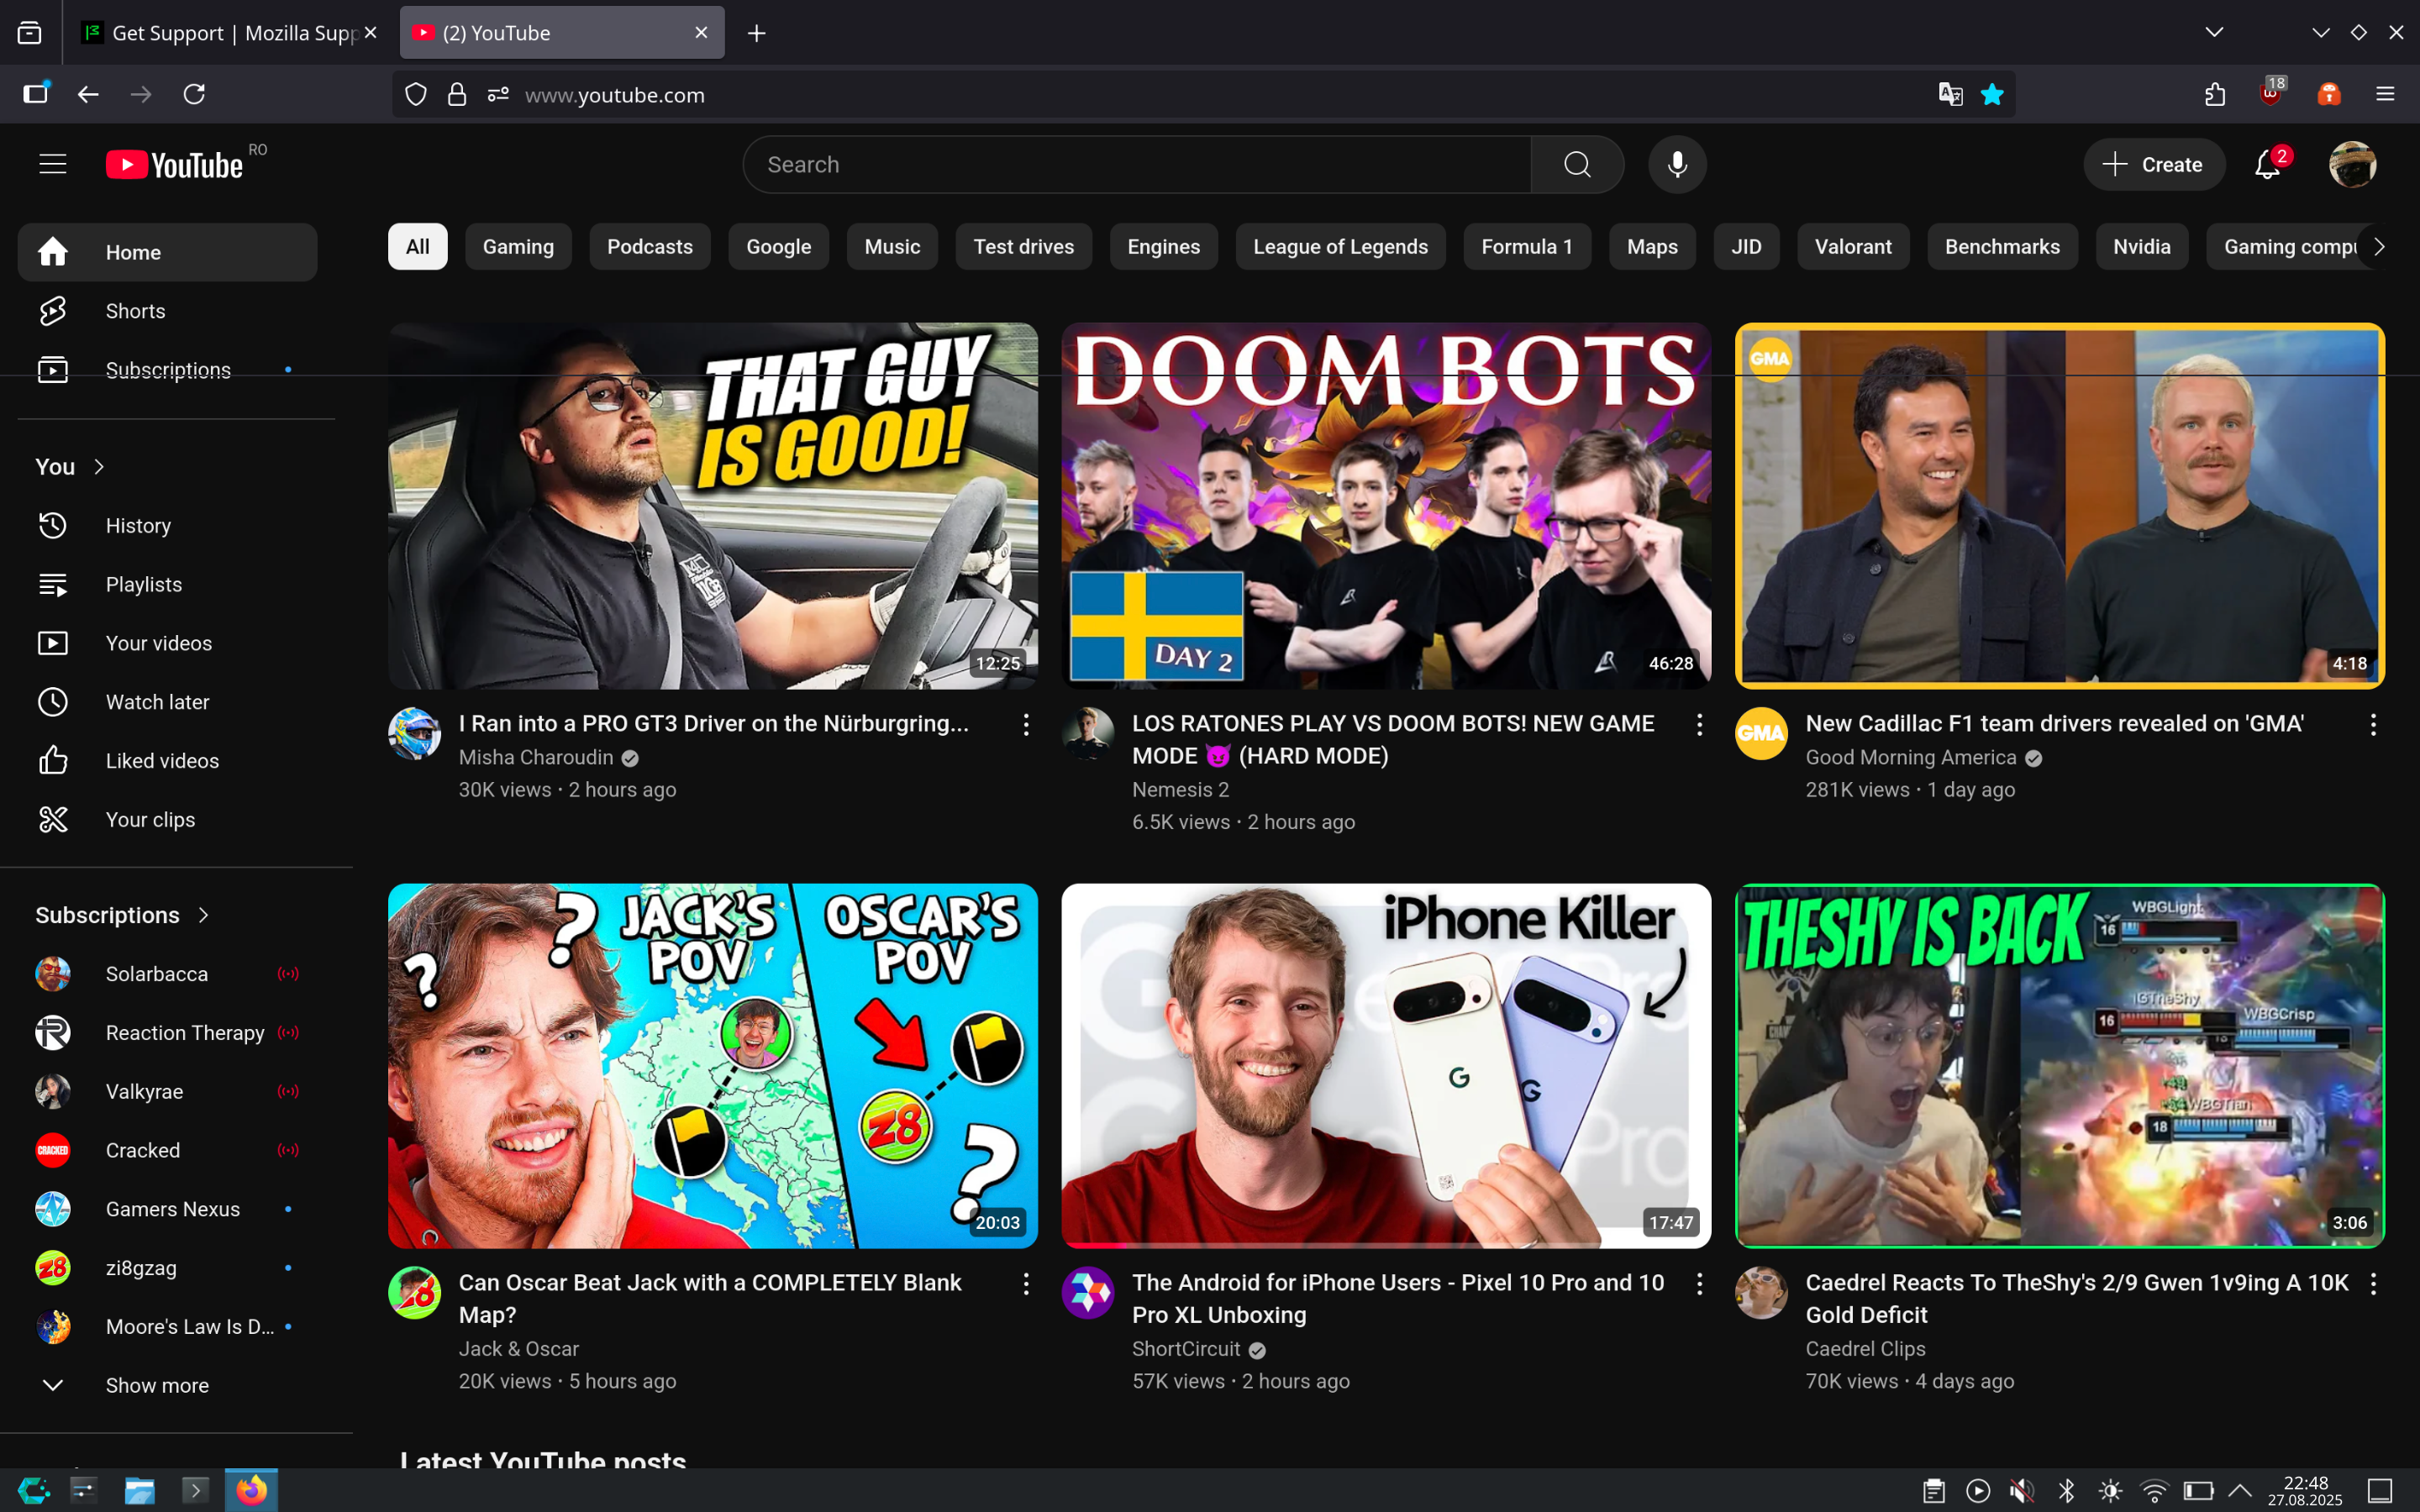Open the Misha Charoudin channel link

click(536, 758)
